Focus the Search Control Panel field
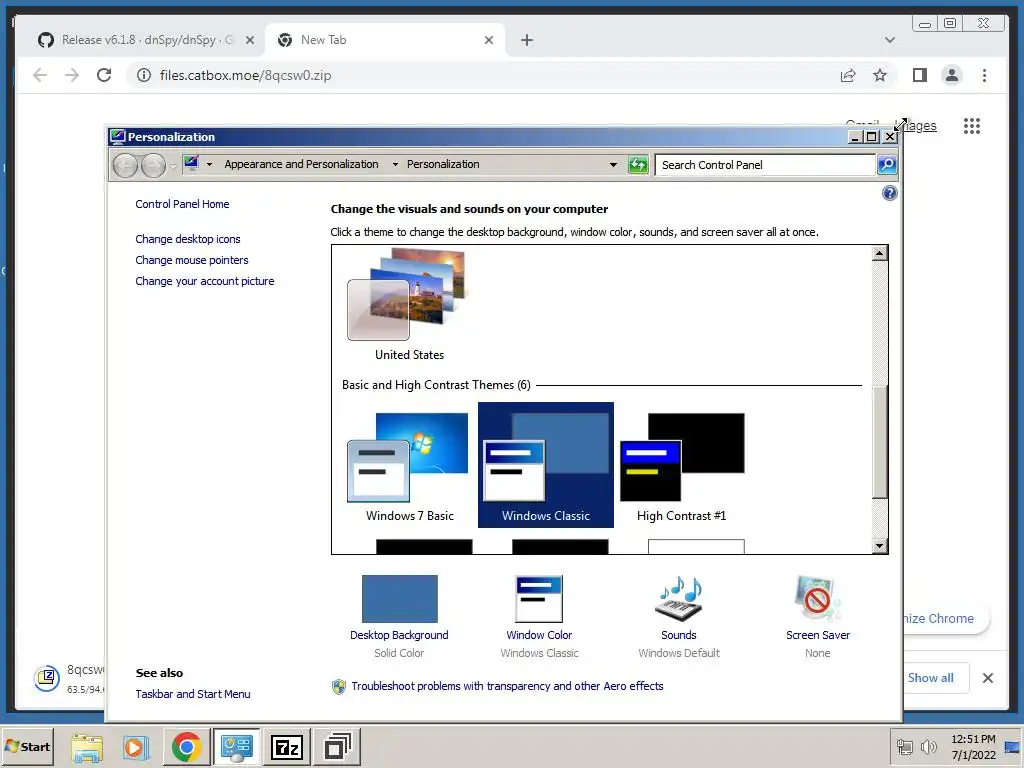Image resolution: width=1024 pixels, height=768 pixels. 765,165
